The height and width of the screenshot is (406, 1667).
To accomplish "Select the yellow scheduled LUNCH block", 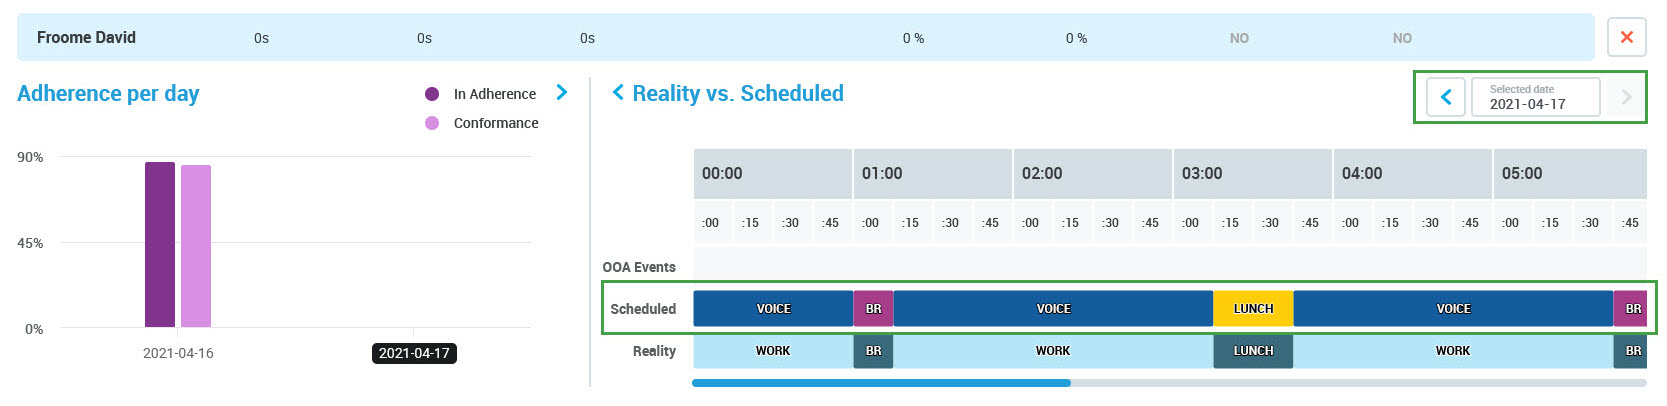I will tap(1253, 309).
